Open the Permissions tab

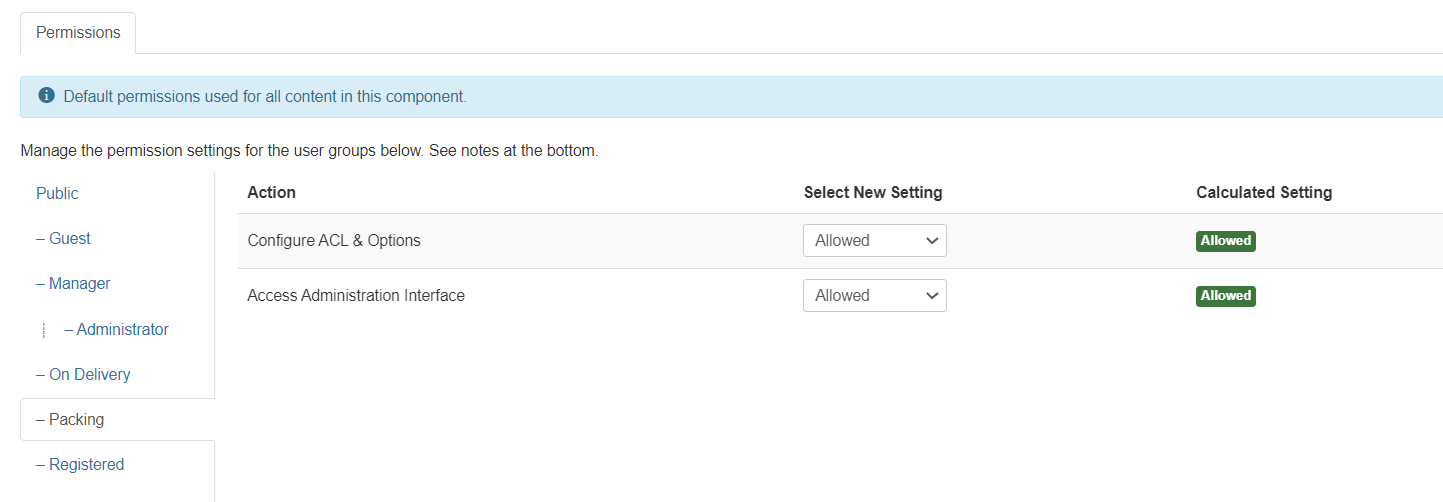[x=78, y=32]
